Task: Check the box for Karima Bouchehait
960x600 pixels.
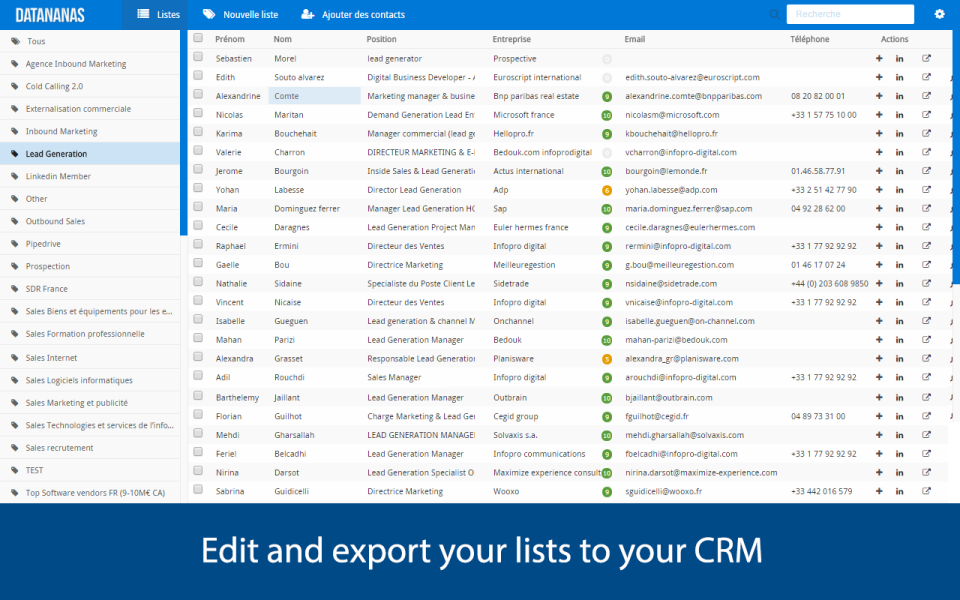Action: (x=198, y=133)
